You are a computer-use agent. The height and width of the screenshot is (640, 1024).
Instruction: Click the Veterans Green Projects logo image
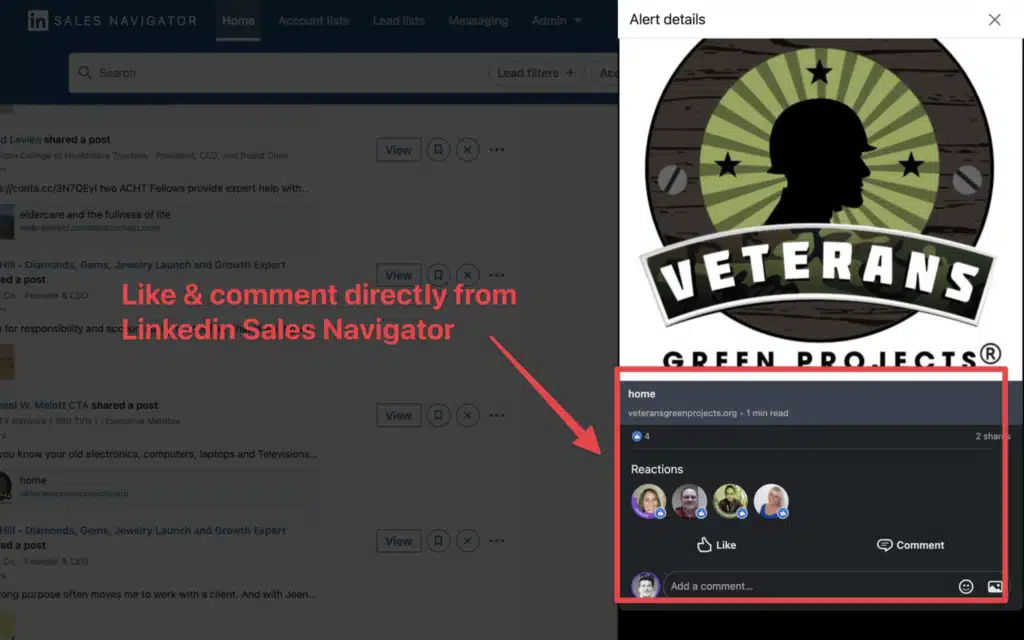tap(819, 202)
